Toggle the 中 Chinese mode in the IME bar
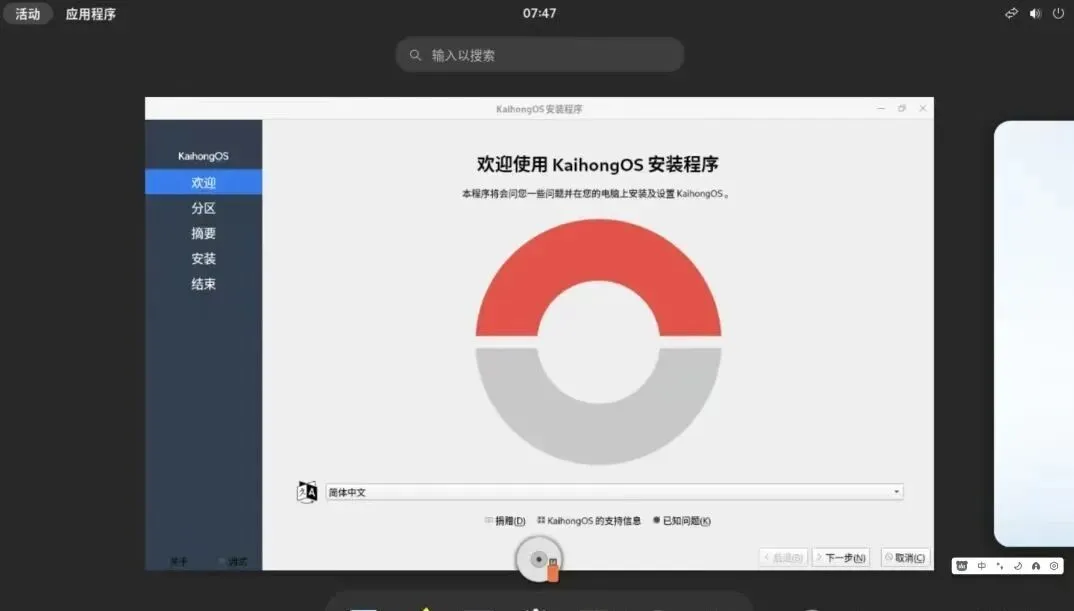This screenshot has height=611, width=1074. [x=982, y=566]
